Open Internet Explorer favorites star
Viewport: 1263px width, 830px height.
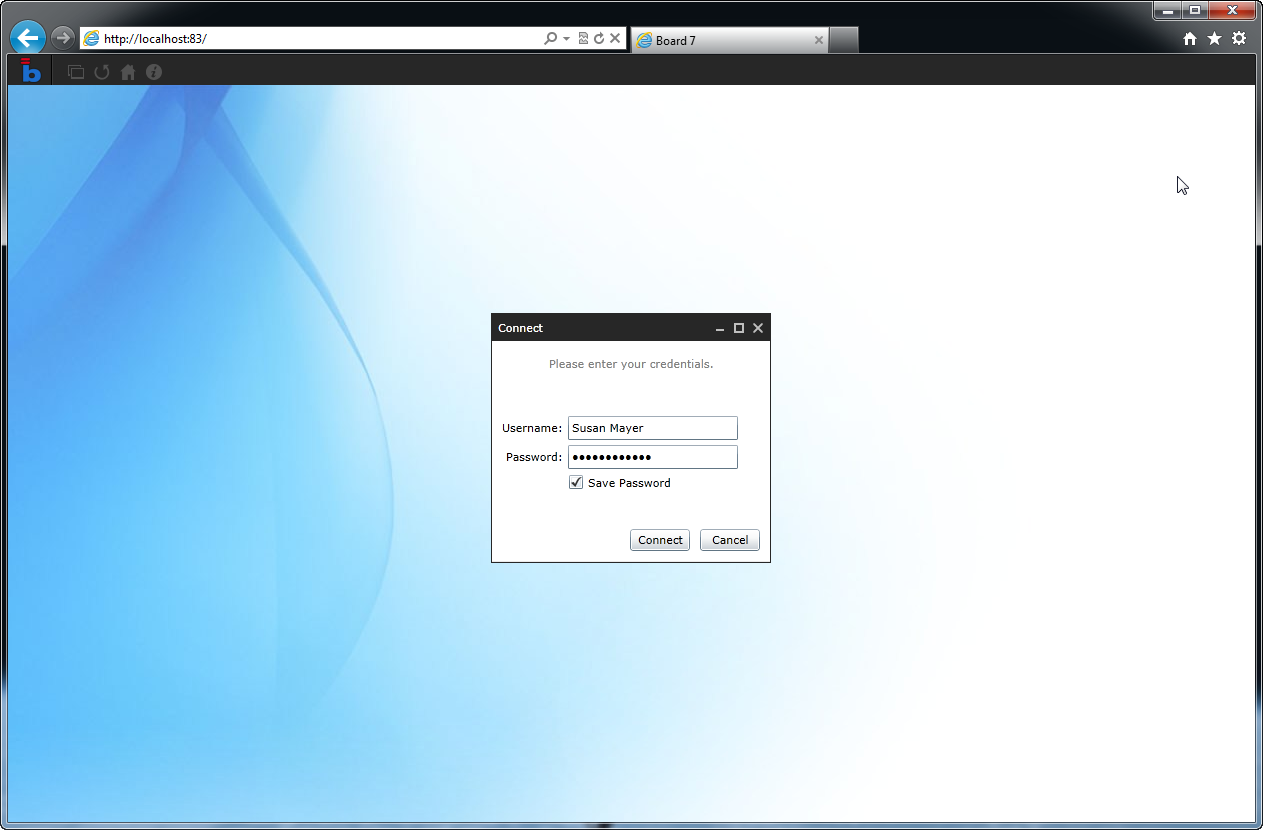pyautogui.click(x=1214, y=39)
